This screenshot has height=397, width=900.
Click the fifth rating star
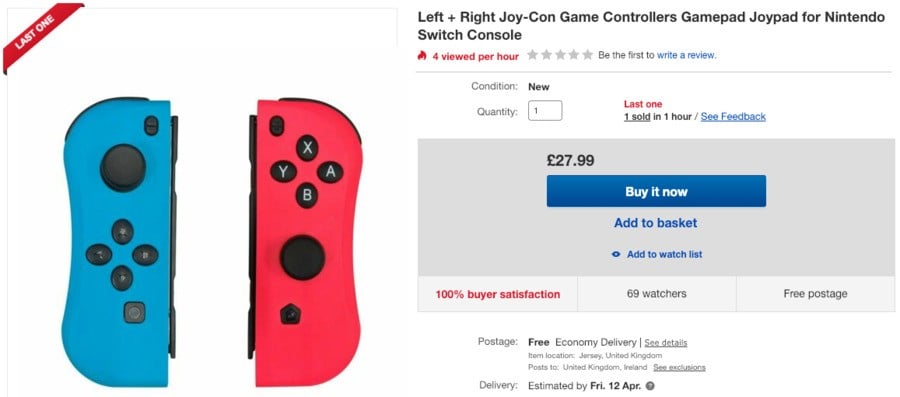point(588,55)
